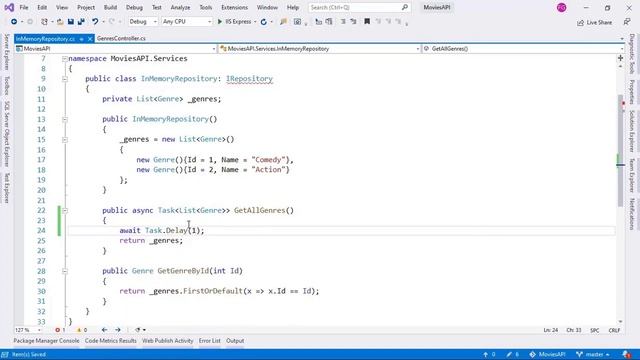Click the comment out selection icon

point(343,22)
